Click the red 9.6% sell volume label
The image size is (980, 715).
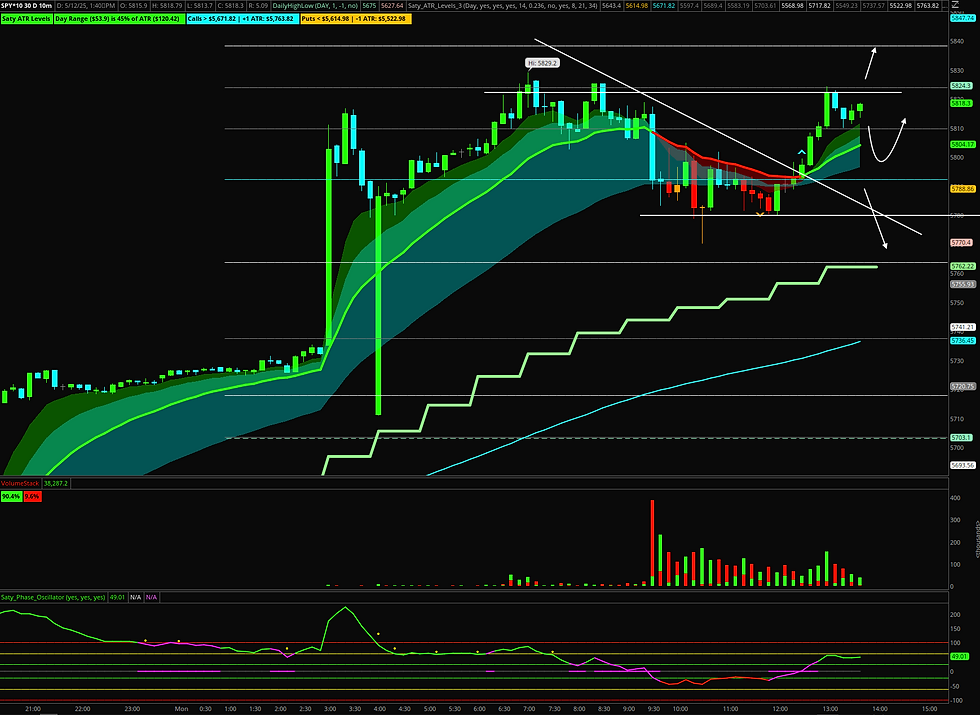pos(32,496)
